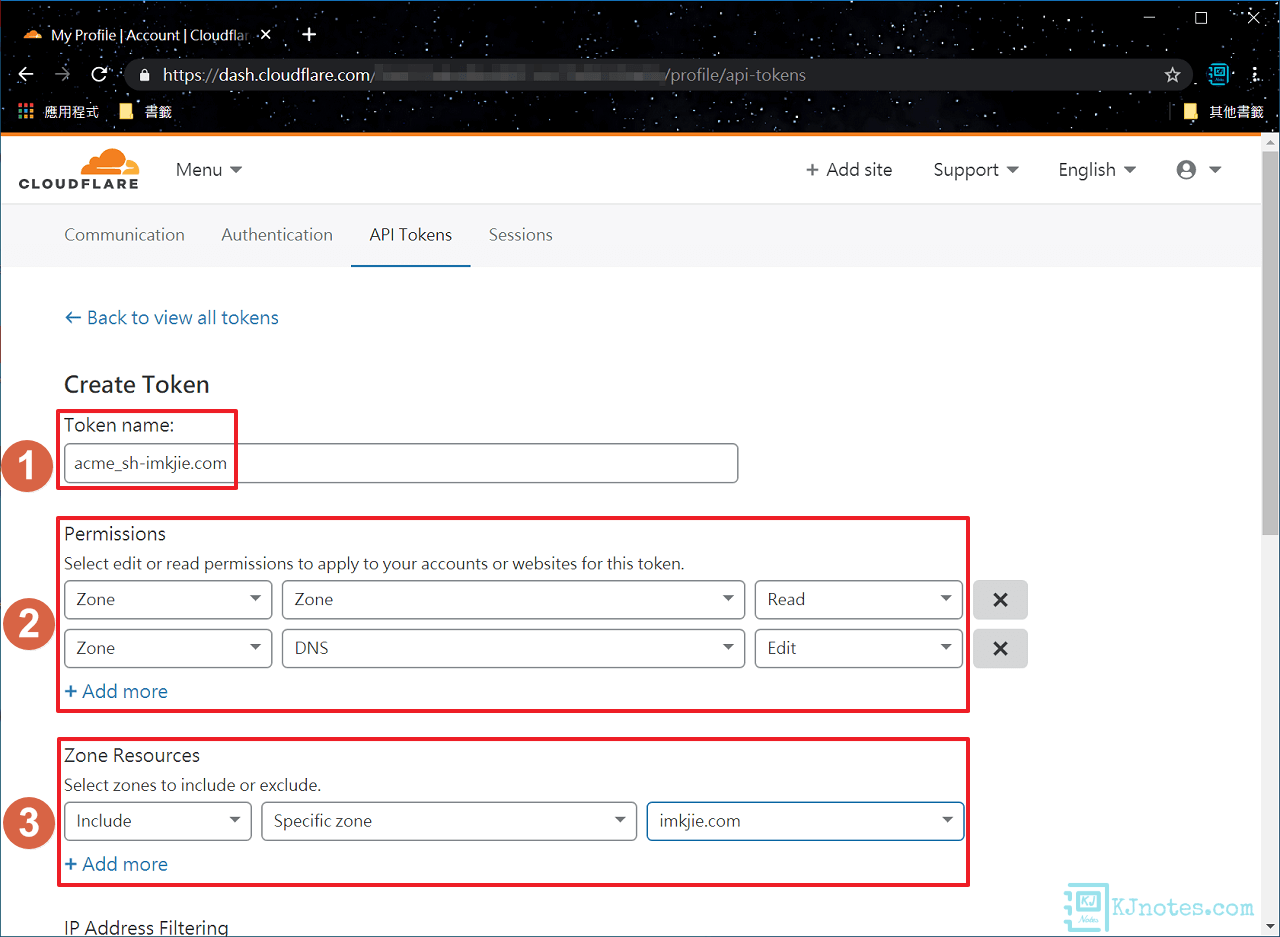1280x937 pixels.
Task: Change the Edit access level dropdown
Action: pyautogui.click(x=858, y=649)
